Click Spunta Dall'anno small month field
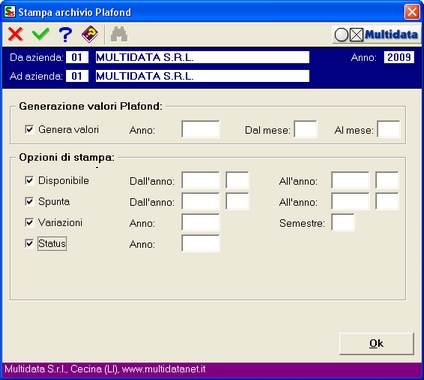This screenshot has height=380, width=424. coord(237,201)
